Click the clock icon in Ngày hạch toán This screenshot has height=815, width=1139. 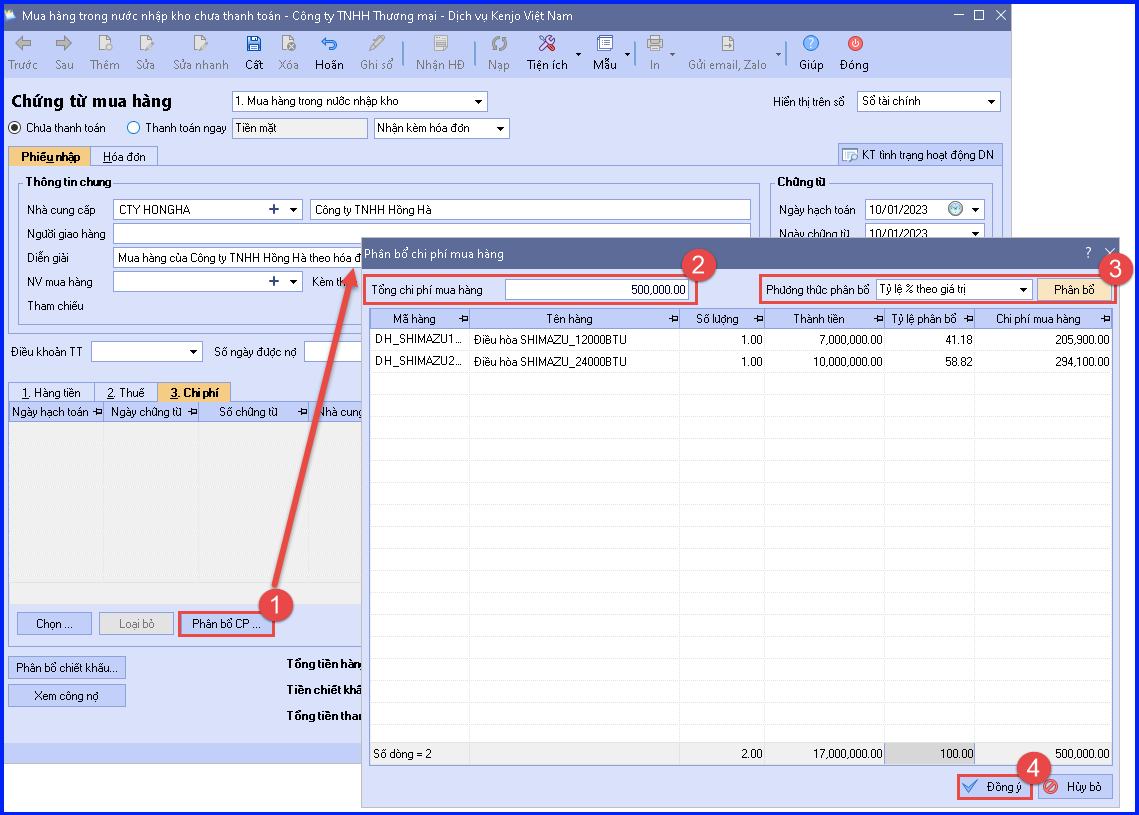pos(955,209)
